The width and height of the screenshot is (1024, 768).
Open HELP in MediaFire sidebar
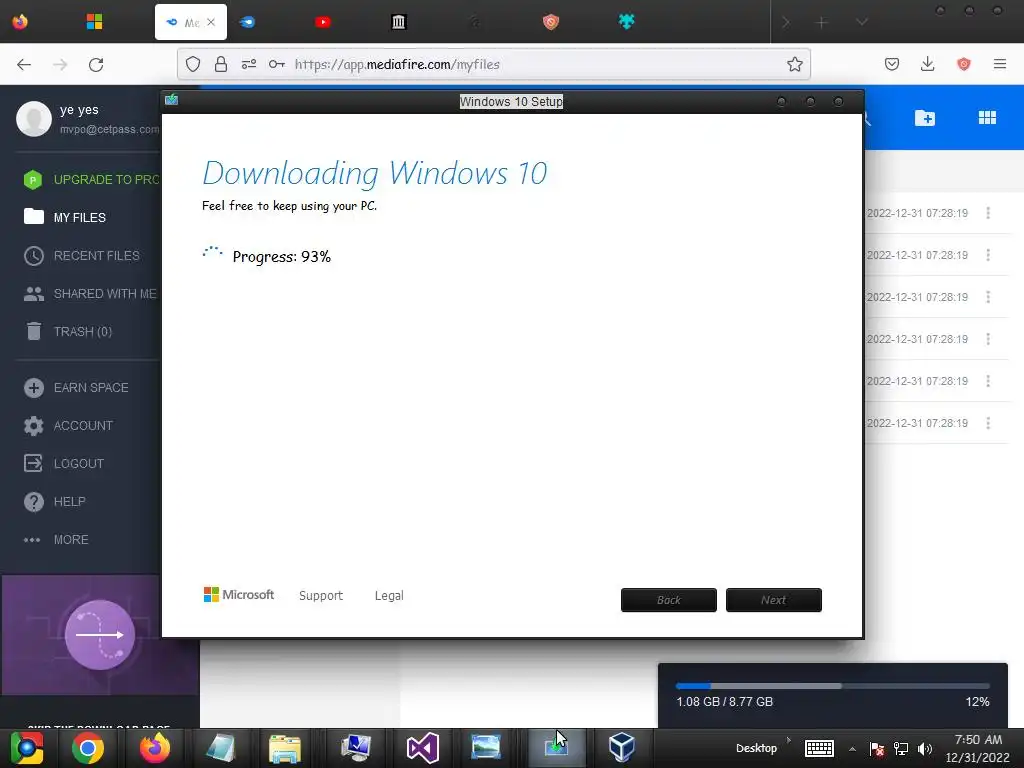[55, 502]
